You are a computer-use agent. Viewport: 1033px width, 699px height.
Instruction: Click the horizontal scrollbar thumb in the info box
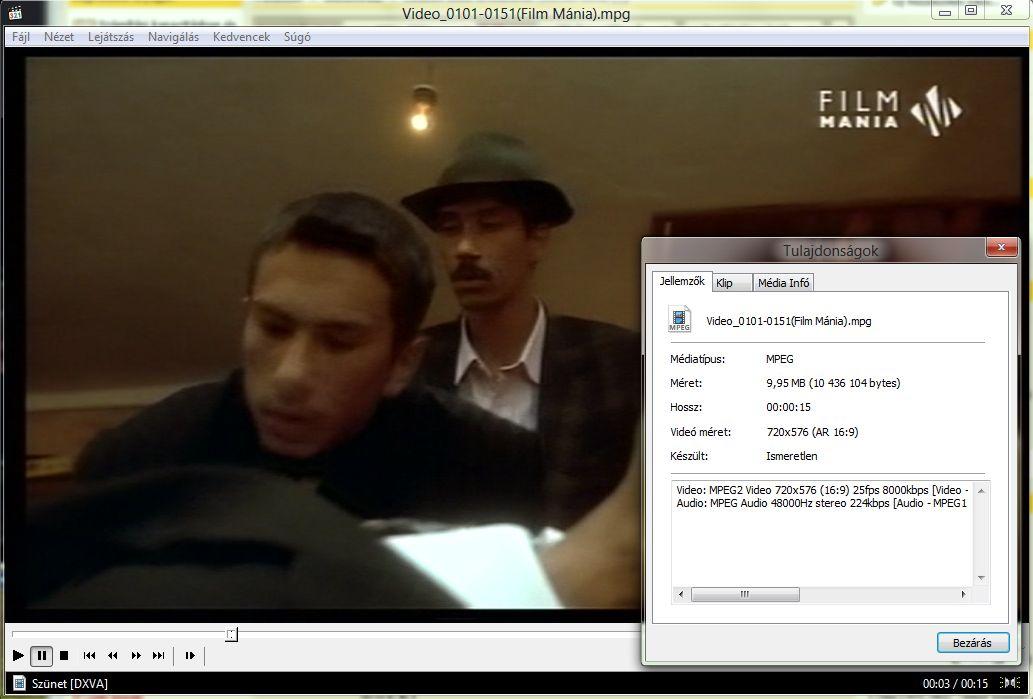pos(745,594)
